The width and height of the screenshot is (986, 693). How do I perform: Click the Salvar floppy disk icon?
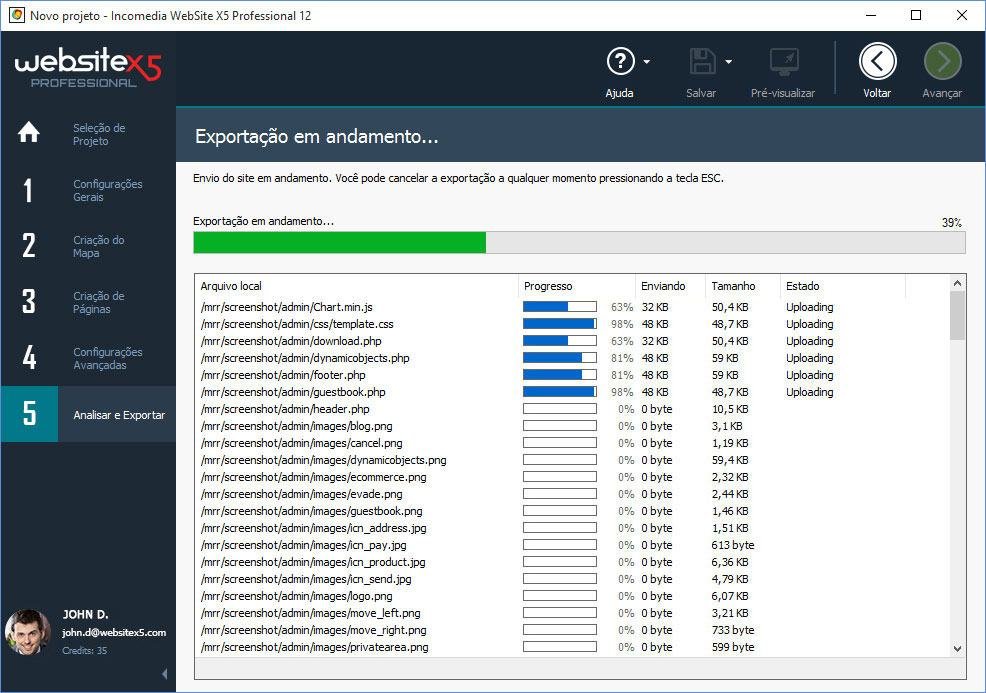[x=702, y=62]
